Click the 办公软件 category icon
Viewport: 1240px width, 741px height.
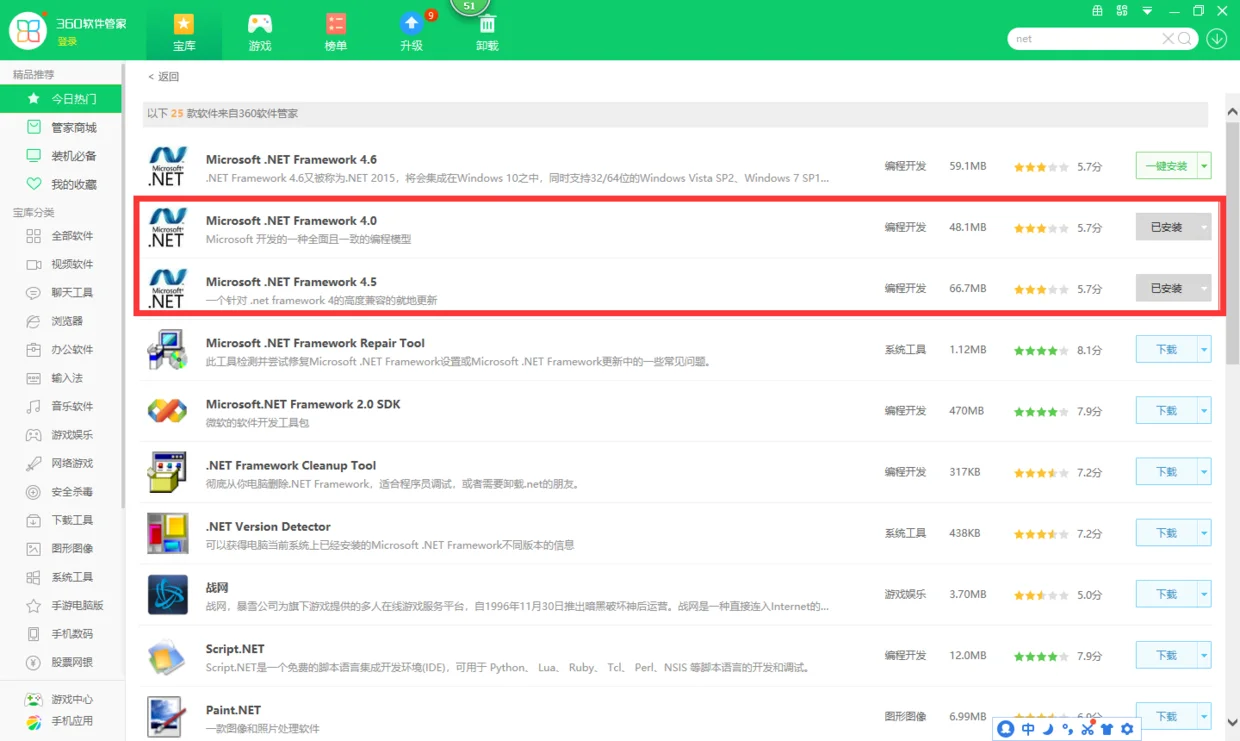click(x=34, y=350)
